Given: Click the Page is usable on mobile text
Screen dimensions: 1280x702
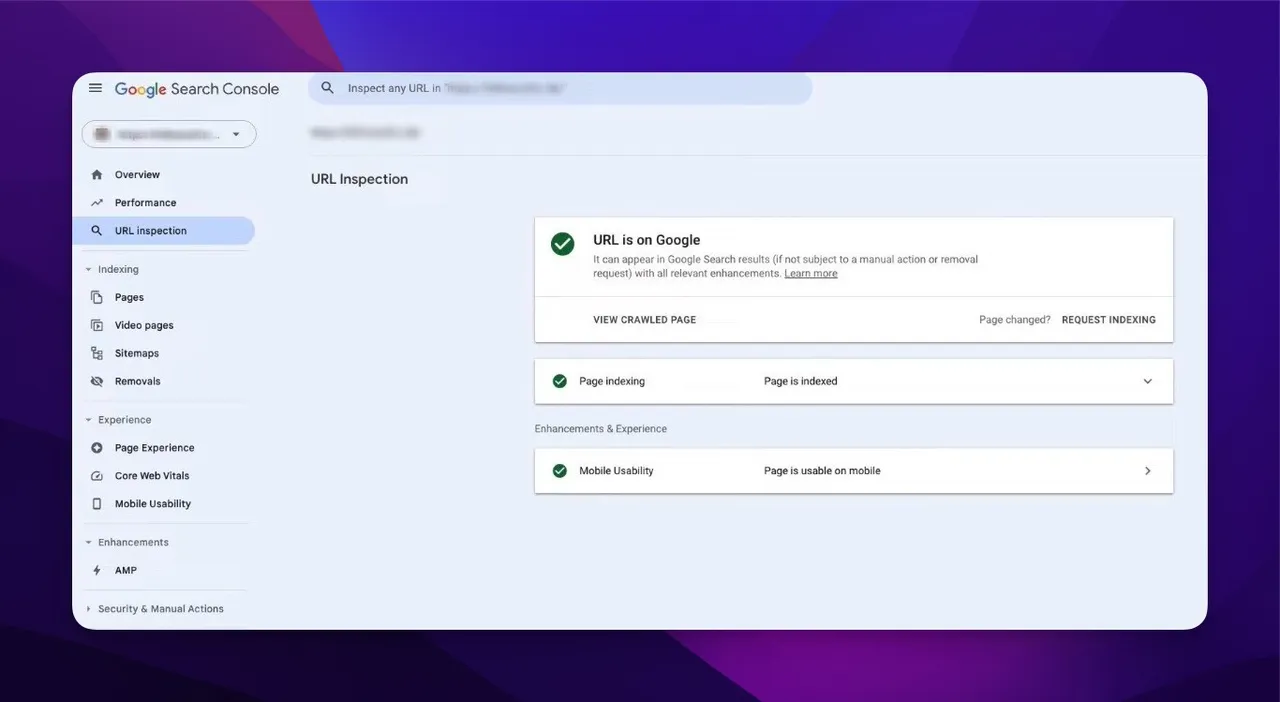Looking at the screenshot, I should tap(822, 471).
